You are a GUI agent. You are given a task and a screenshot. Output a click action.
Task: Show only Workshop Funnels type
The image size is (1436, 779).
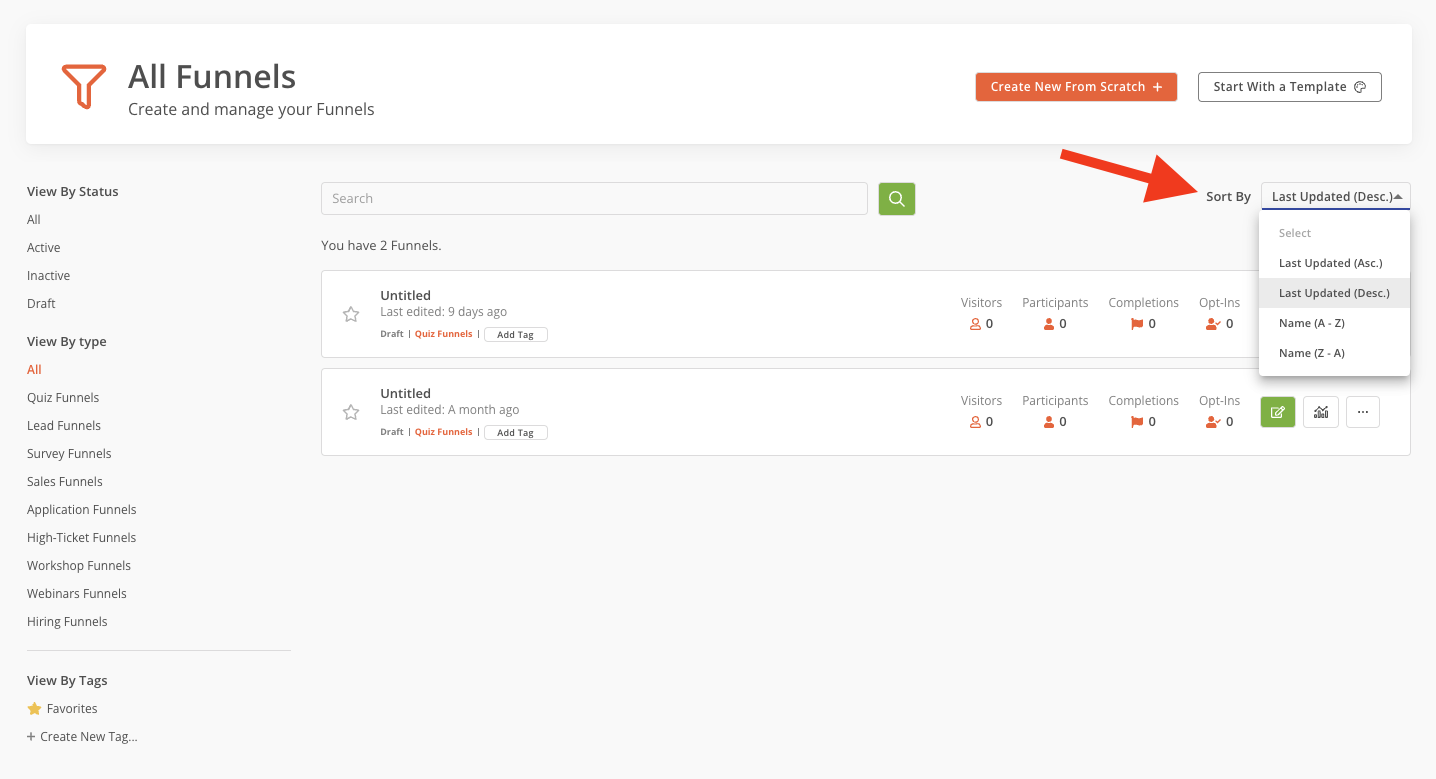[x=79, y=565]
